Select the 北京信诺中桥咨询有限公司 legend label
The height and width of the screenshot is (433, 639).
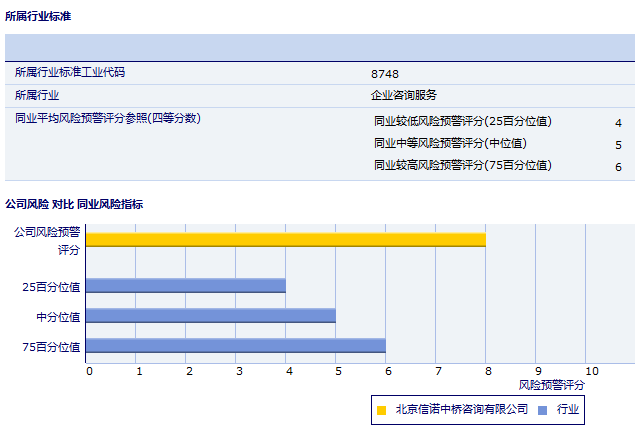(461, 409)
